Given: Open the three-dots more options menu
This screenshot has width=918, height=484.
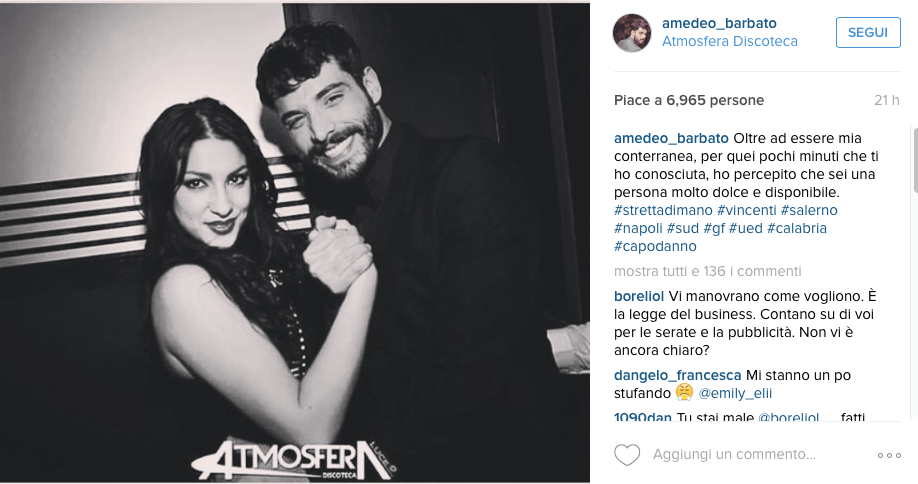Looking at the screenshot, I should tap(889, 455).
